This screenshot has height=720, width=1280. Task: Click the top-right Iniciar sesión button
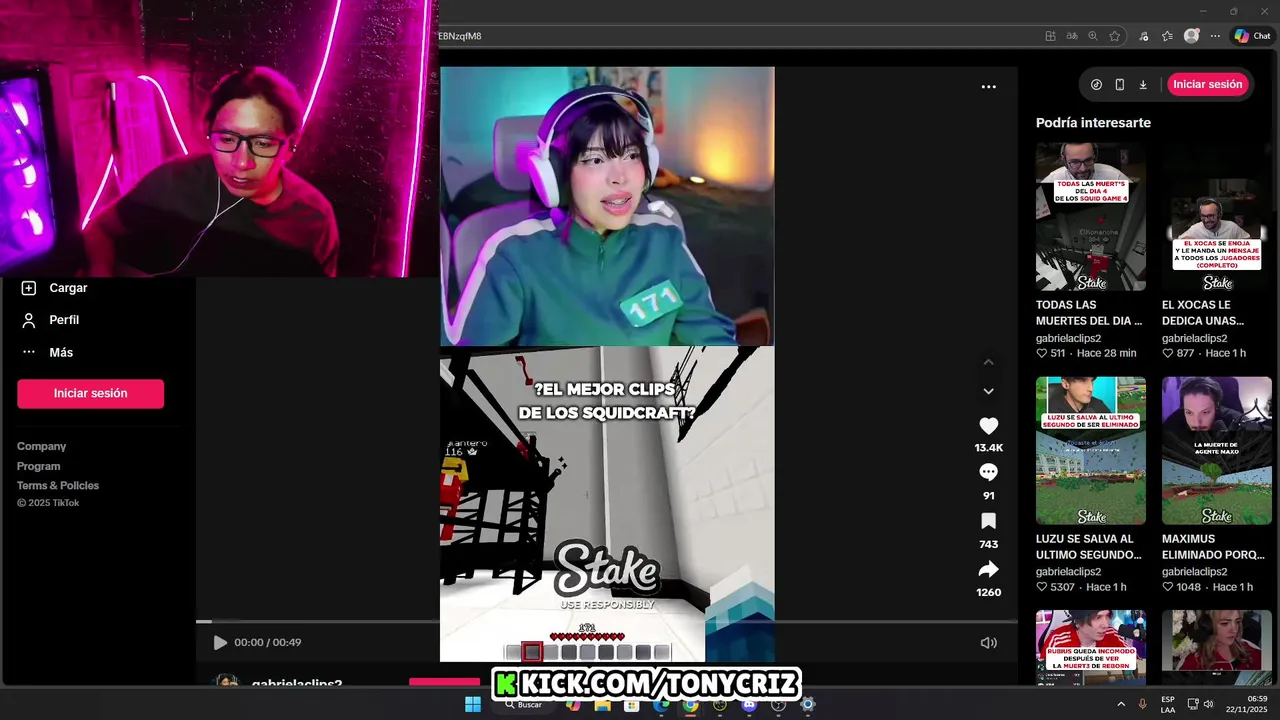[1207, 84]
